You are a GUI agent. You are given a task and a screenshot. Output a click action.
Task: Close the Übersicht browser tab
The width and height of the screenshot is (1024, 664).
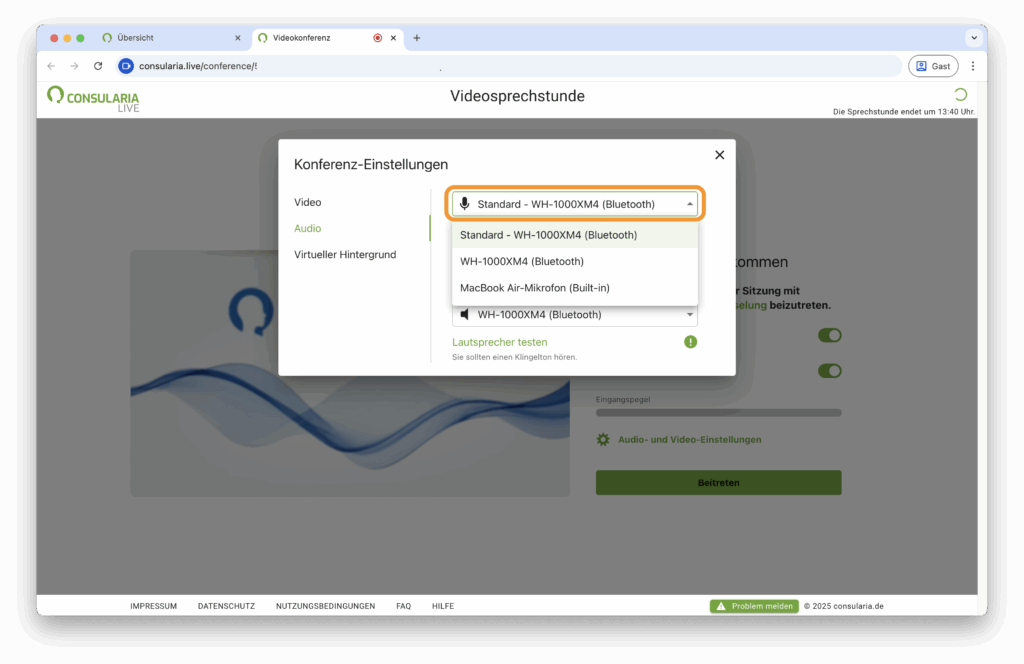[238, 38]
